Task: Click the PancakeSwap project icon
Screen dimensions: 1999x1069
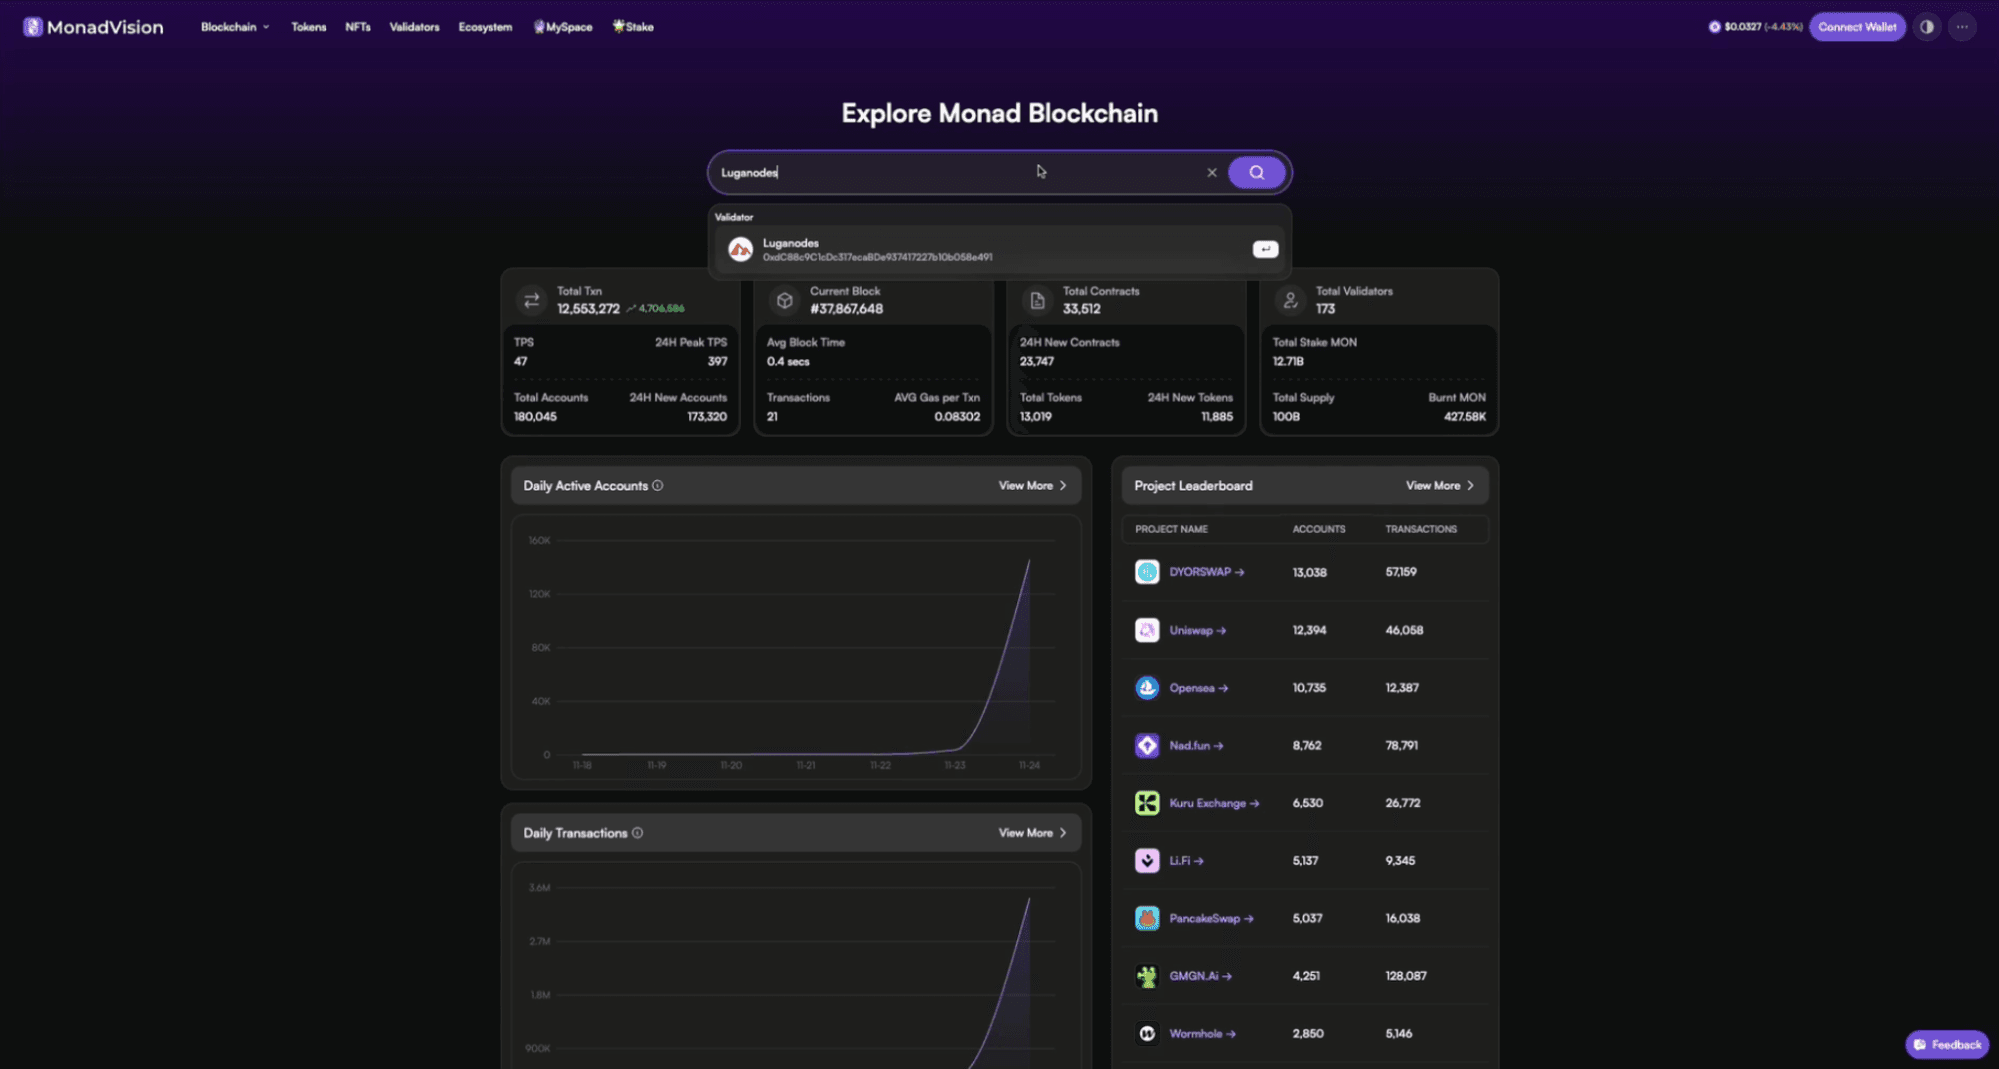Action: pyautogui.click(x=1147, y=918)
